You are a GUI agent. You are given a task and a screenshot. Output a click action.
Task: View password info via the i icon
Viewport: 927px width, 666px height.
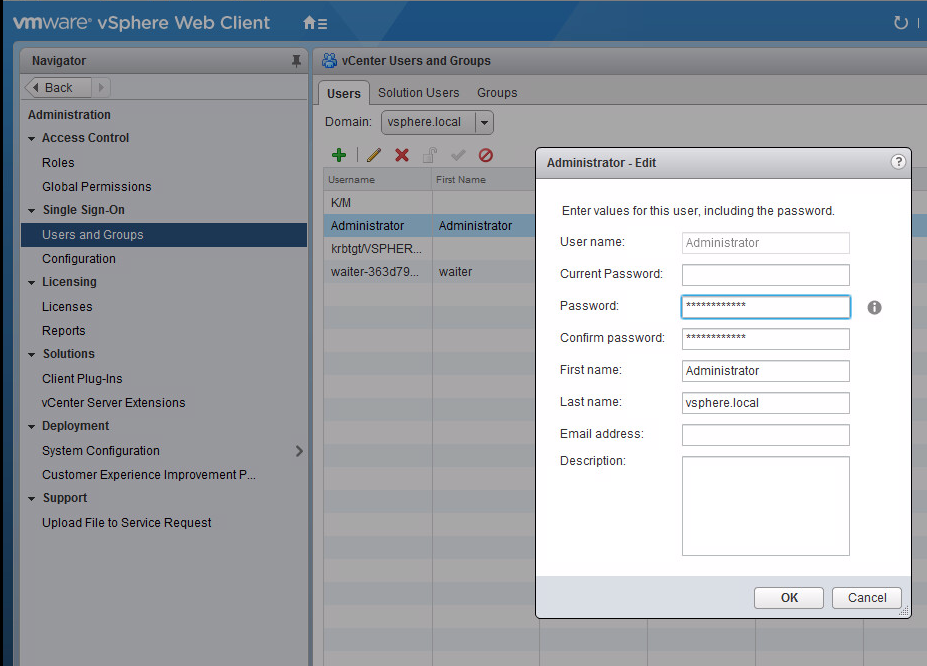[874, 307]
